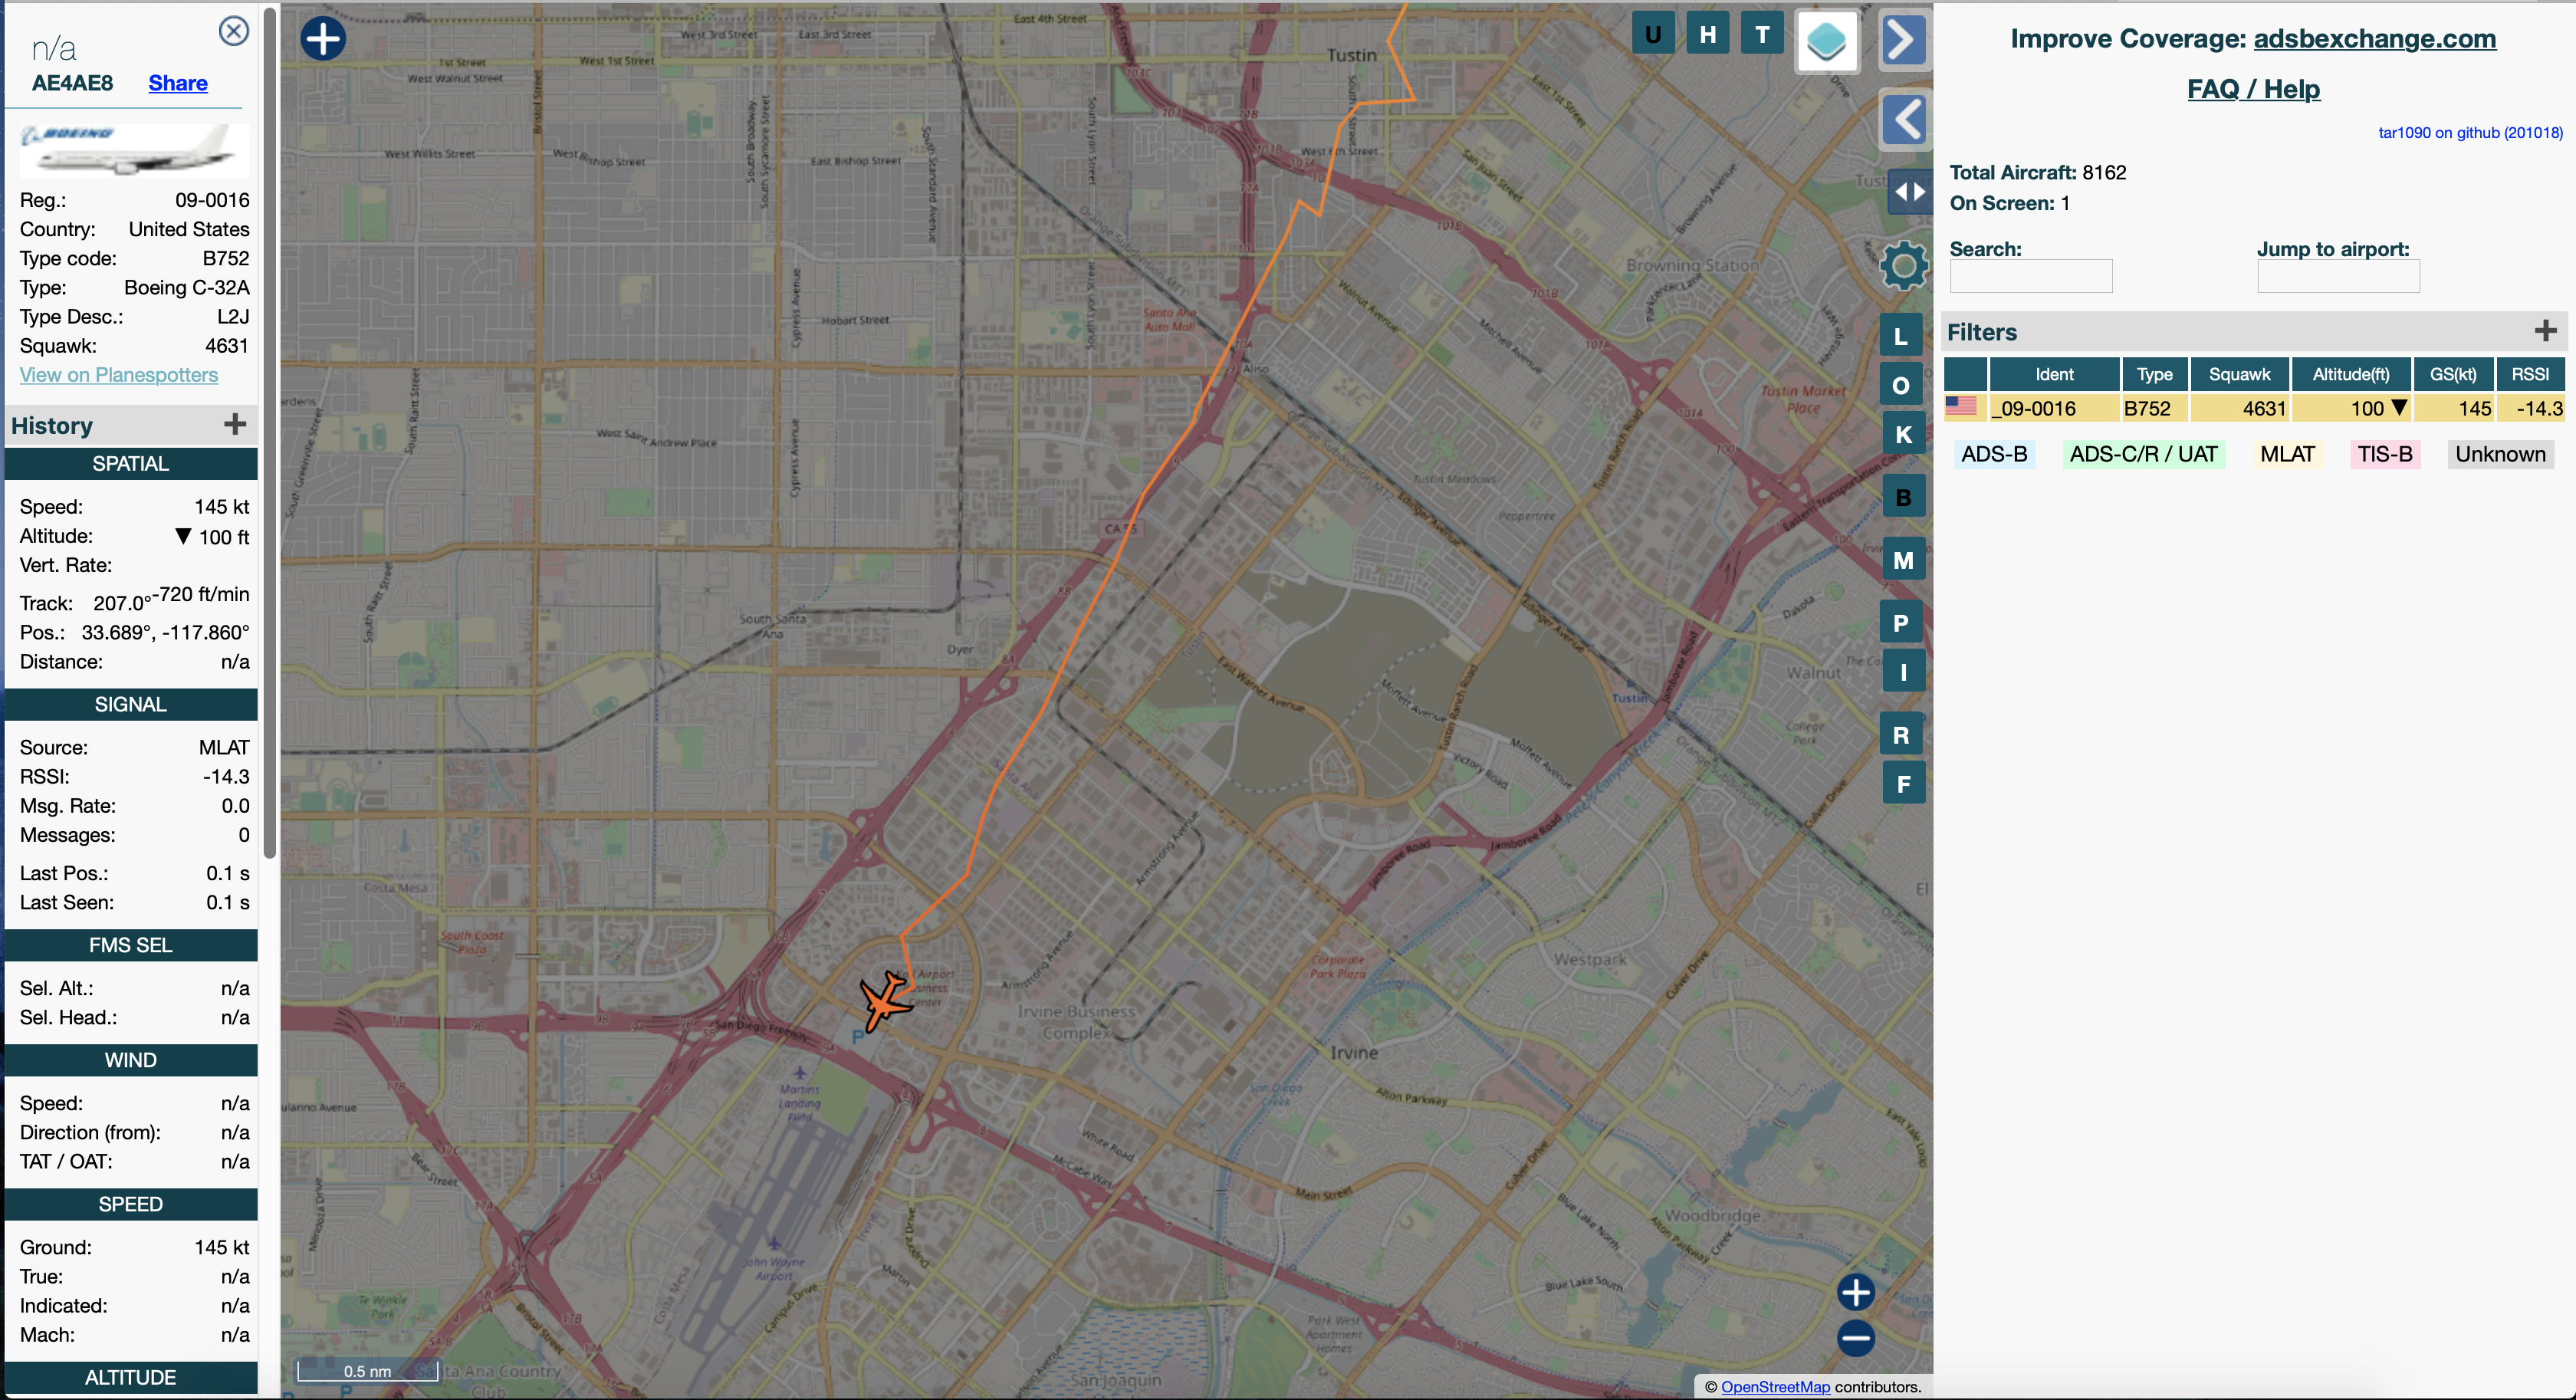Click the ALTITUDE section header
Screen dimensions: 2576x1400
coord(131,1377)
